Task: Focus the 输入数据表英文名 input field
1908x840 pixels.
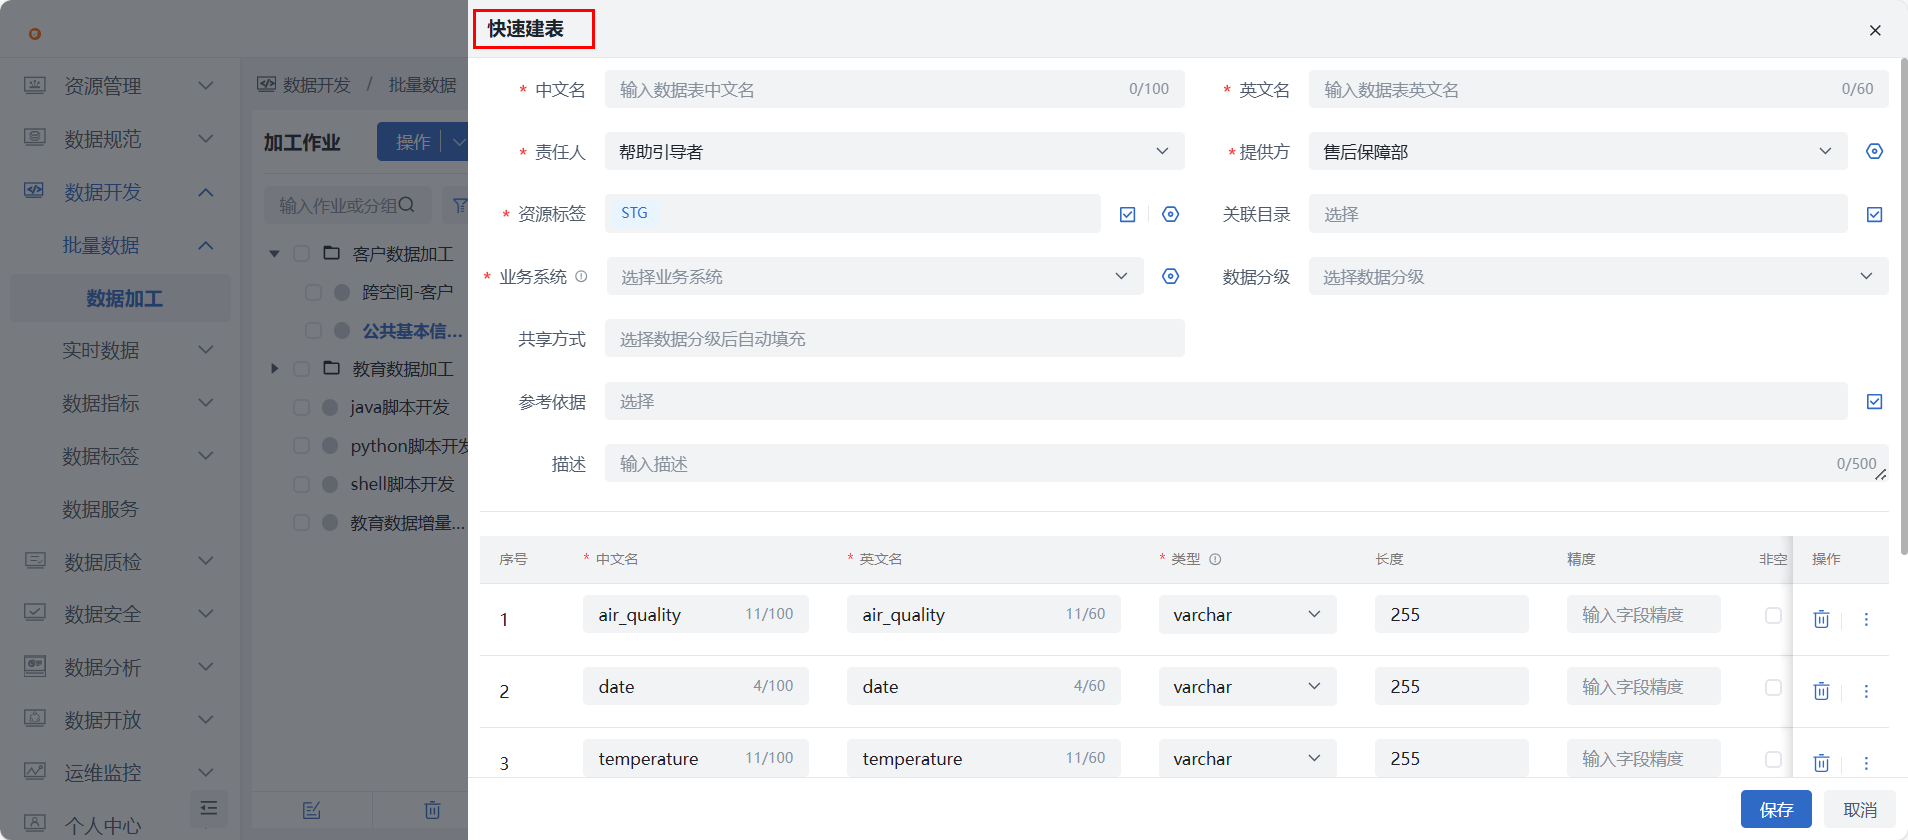Action: (1598, 89)
